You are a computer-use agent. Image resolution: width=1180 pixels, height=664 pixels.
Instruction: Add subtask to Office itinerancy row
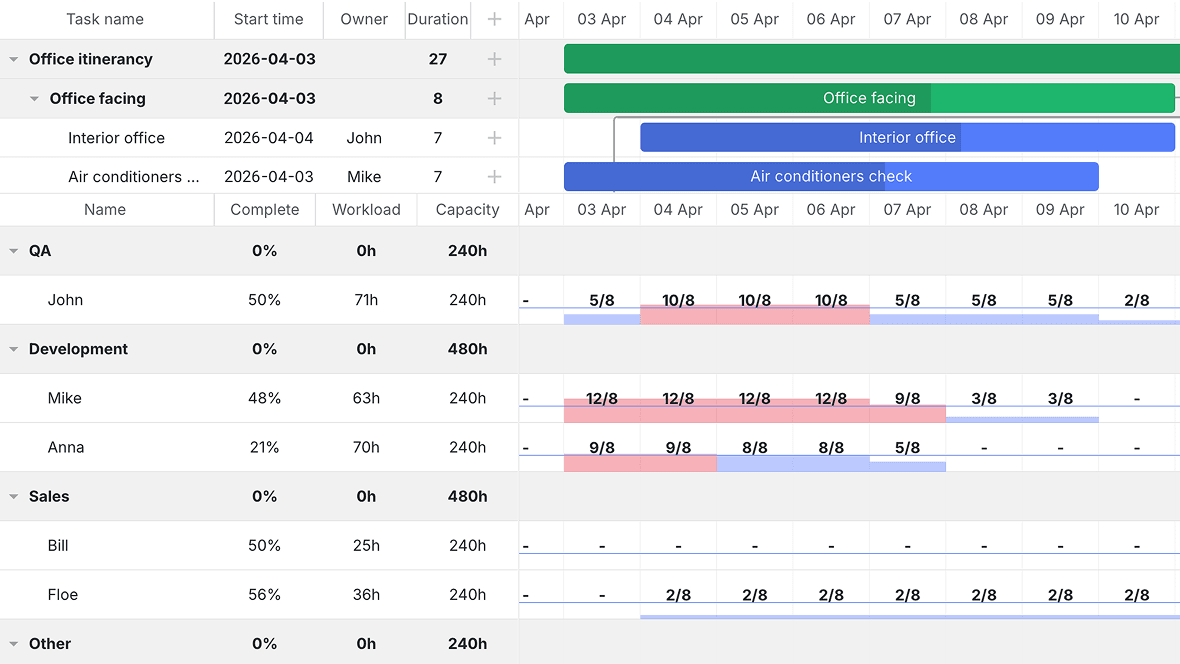tap(494, 59)
